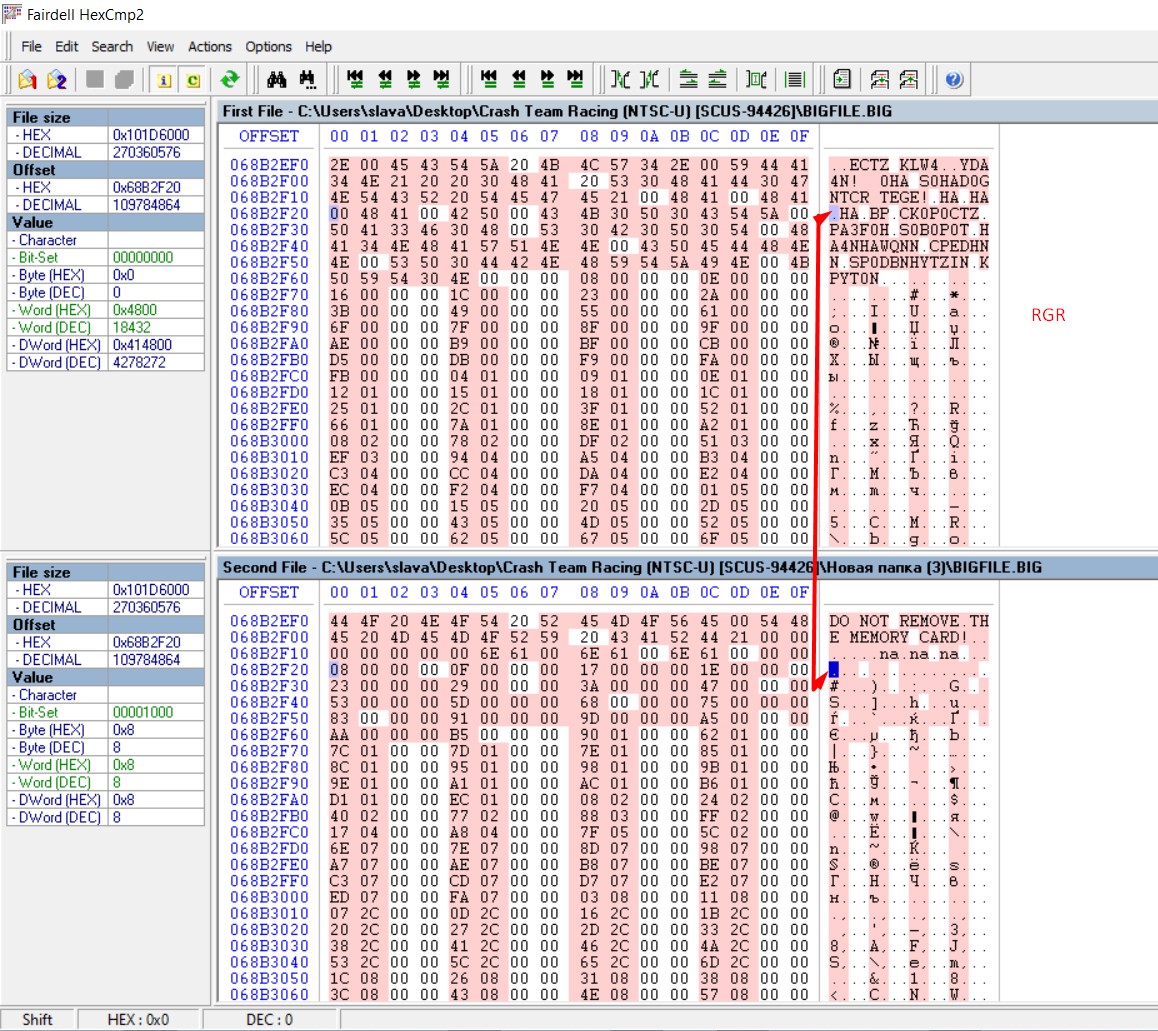The height and width of the screenshot is (1031, 1158).
Task: Click second gray square toolbar button
Action: coord(124,79)
